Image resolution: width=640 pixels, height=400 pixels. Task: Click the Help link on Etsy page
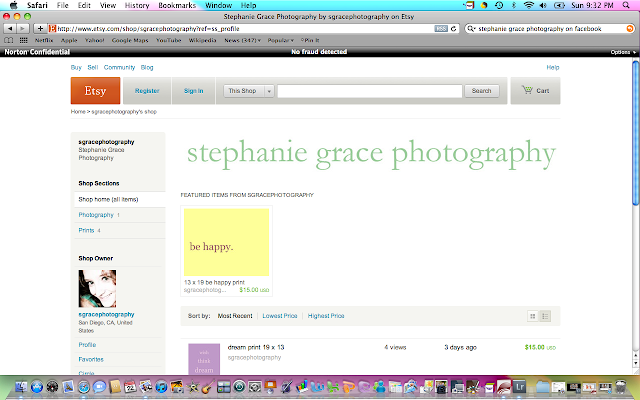553,67
